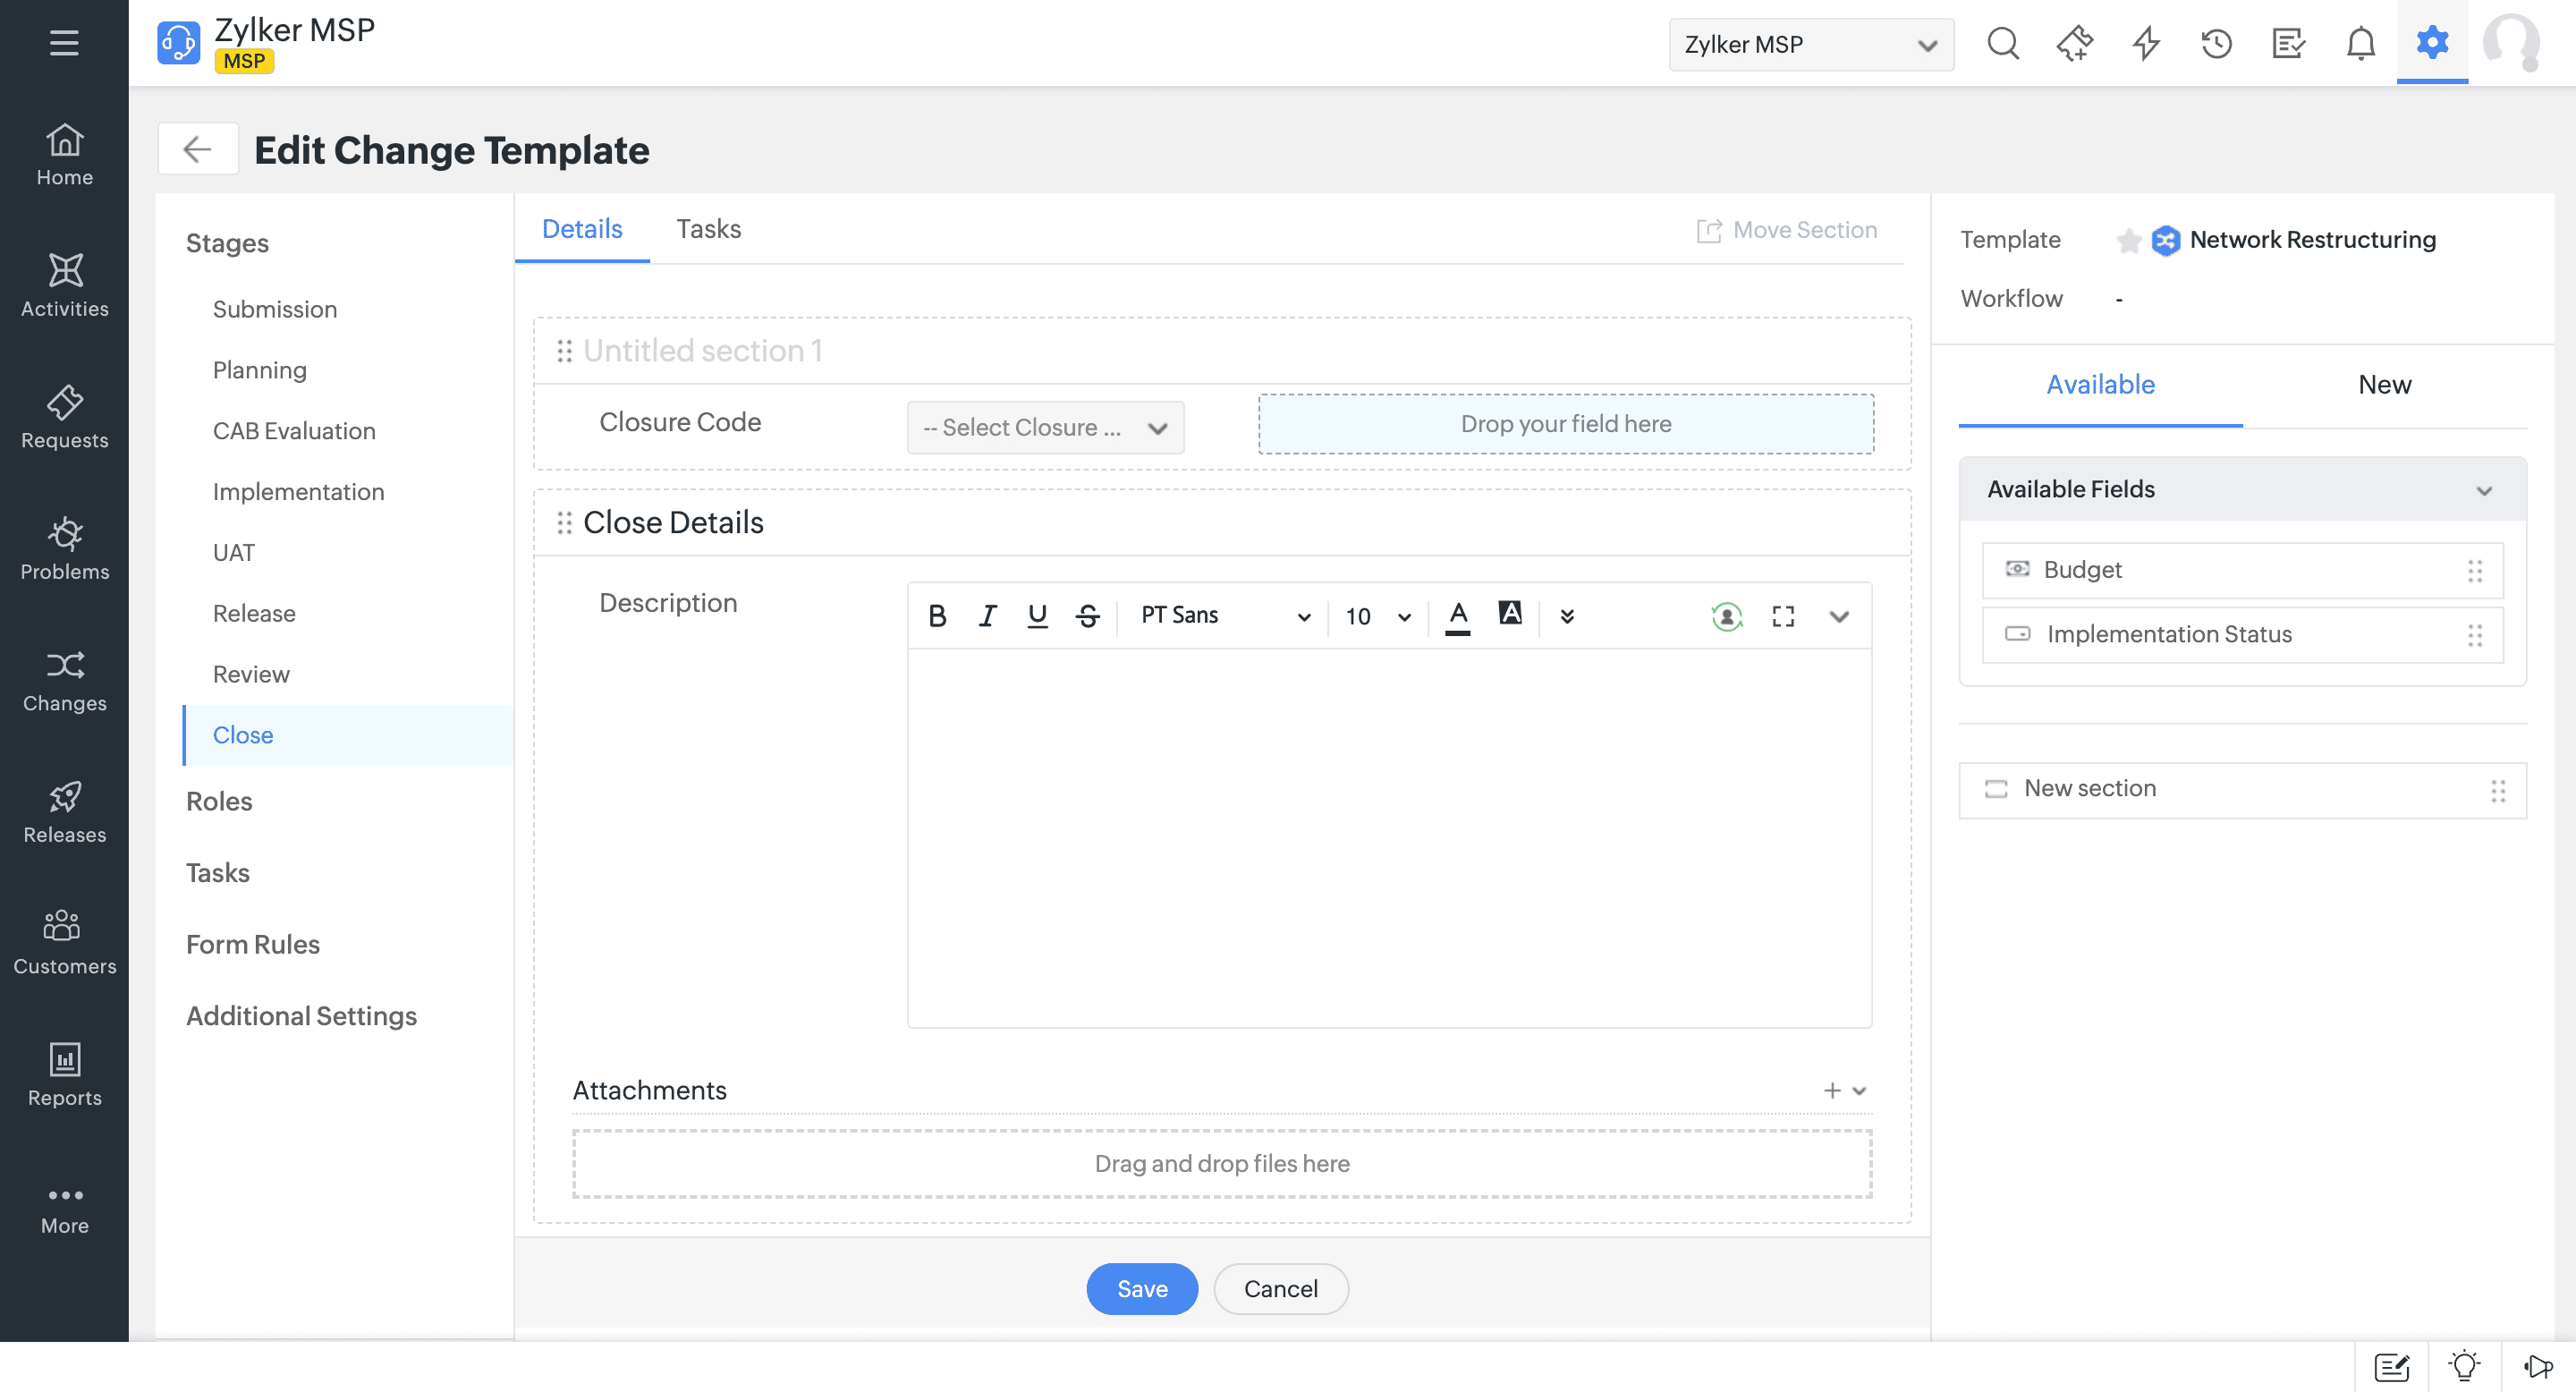Switch to the New fields tab

(x=2383, y=385)
